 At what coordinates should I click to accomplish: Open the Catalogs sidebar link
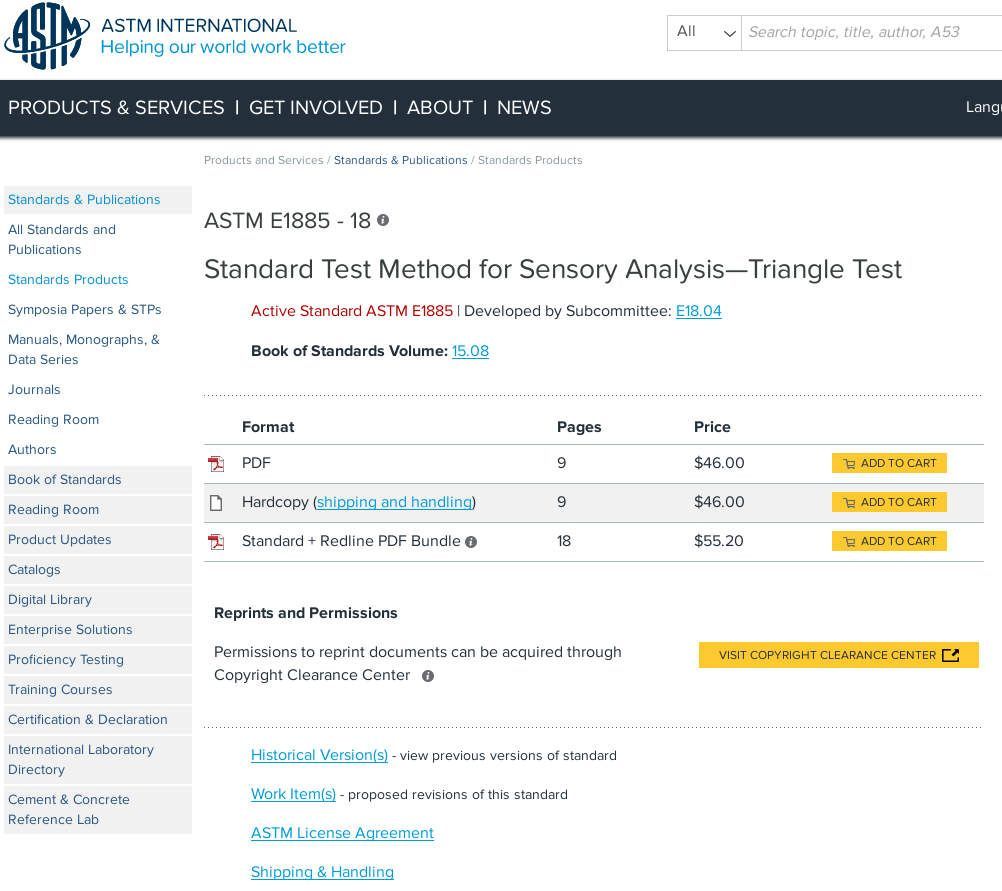tap(97, 569)
